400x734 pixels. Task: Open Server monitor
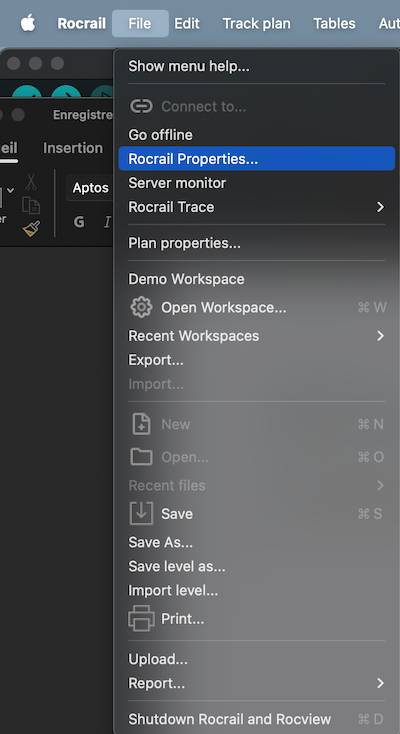coord(257,183)
